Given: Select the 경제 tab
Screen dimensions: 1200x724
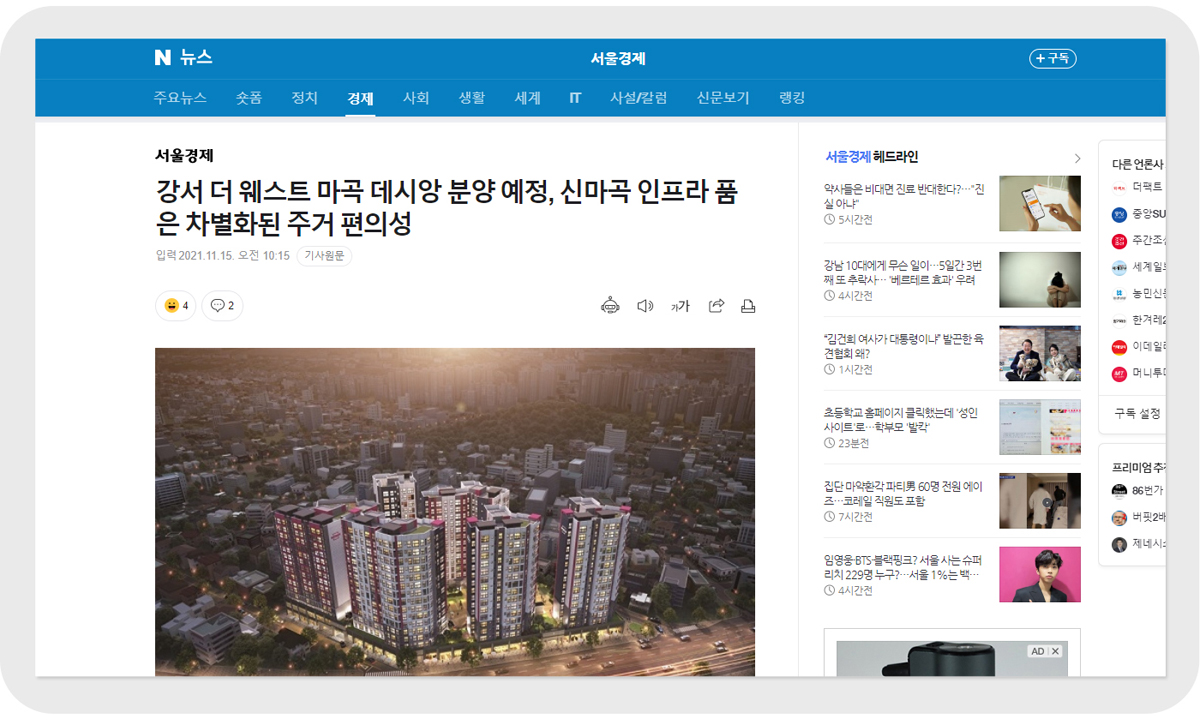Looking at the screenshot, I should [360, 98].
